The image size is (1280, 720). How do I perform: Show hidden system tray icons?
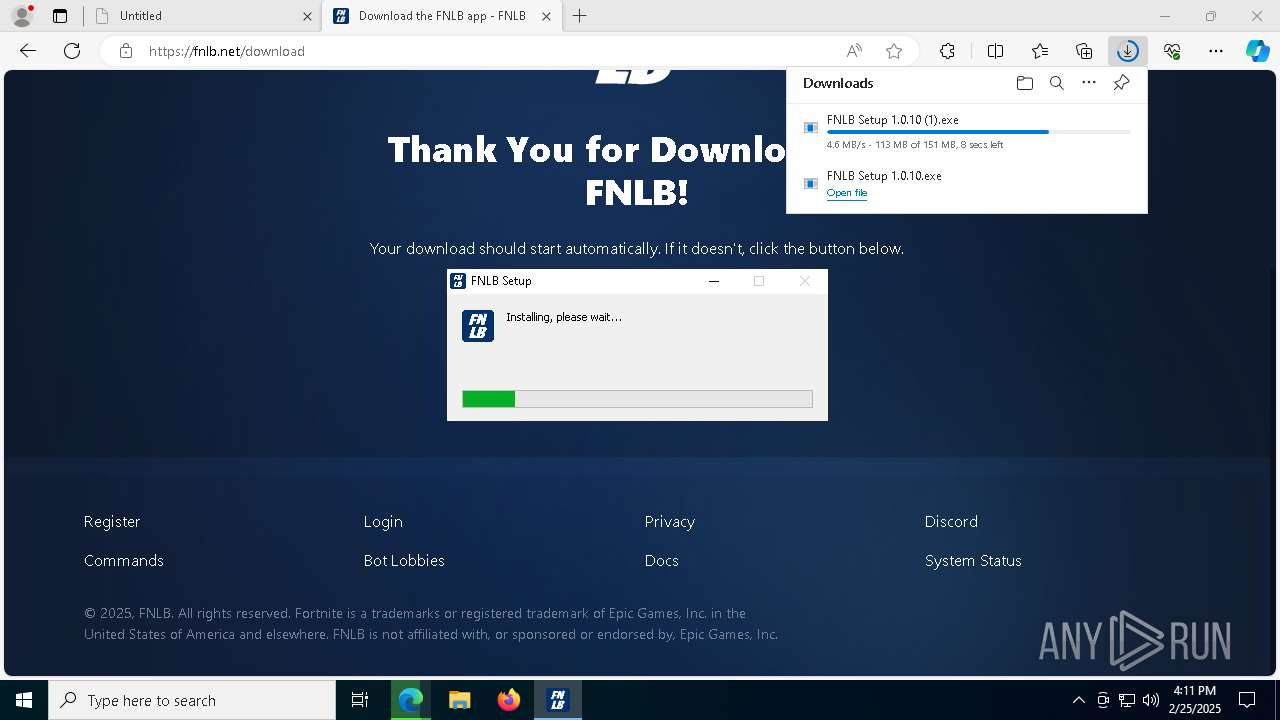1078,700
